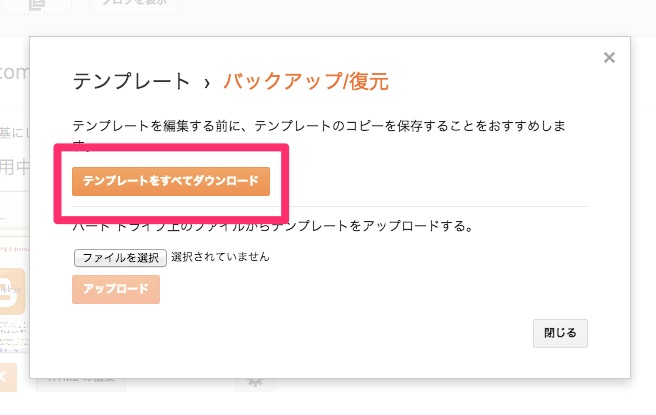Click the faded アップロード button
Screen dimensions: 656x415
[x=116, y=289]
